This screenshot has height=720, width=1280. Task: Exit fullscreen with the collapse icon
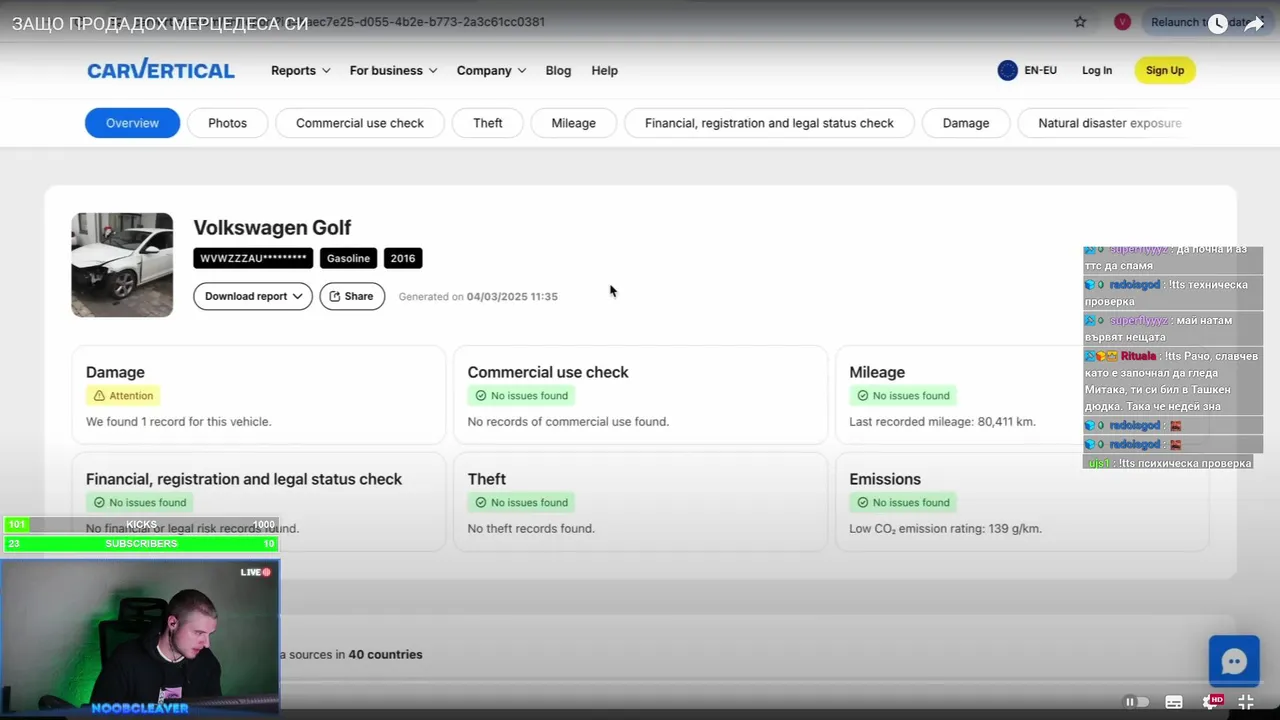point(1246,702)
